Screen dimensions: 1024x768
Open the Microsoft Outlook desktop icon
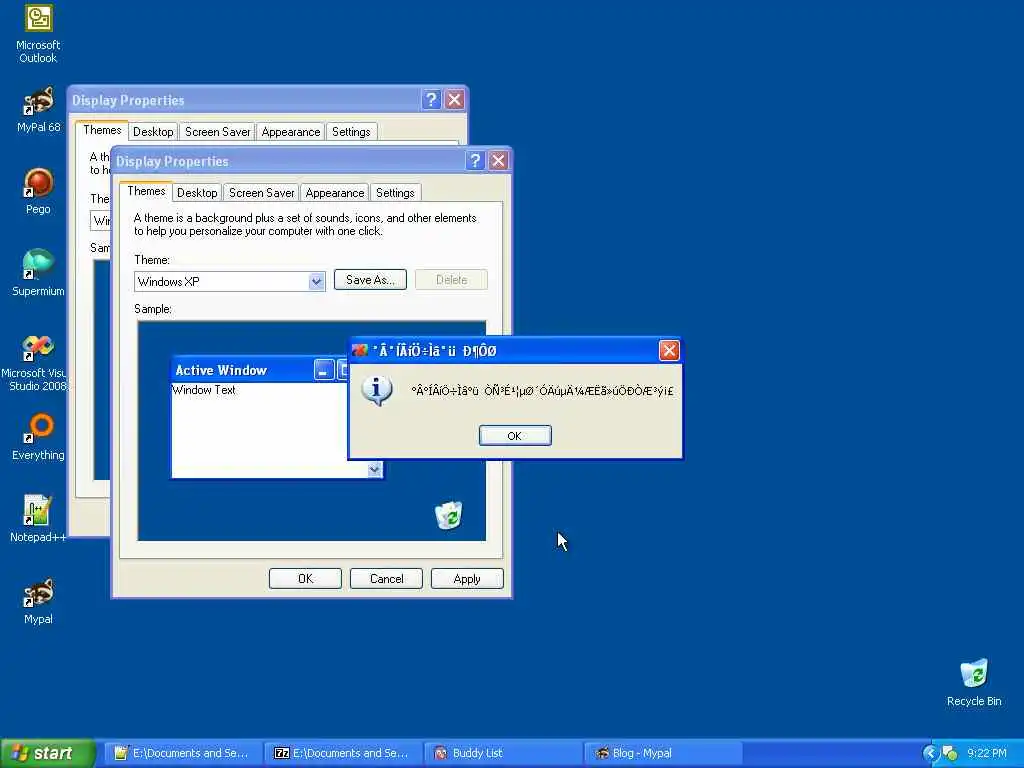tap(39, 34)
